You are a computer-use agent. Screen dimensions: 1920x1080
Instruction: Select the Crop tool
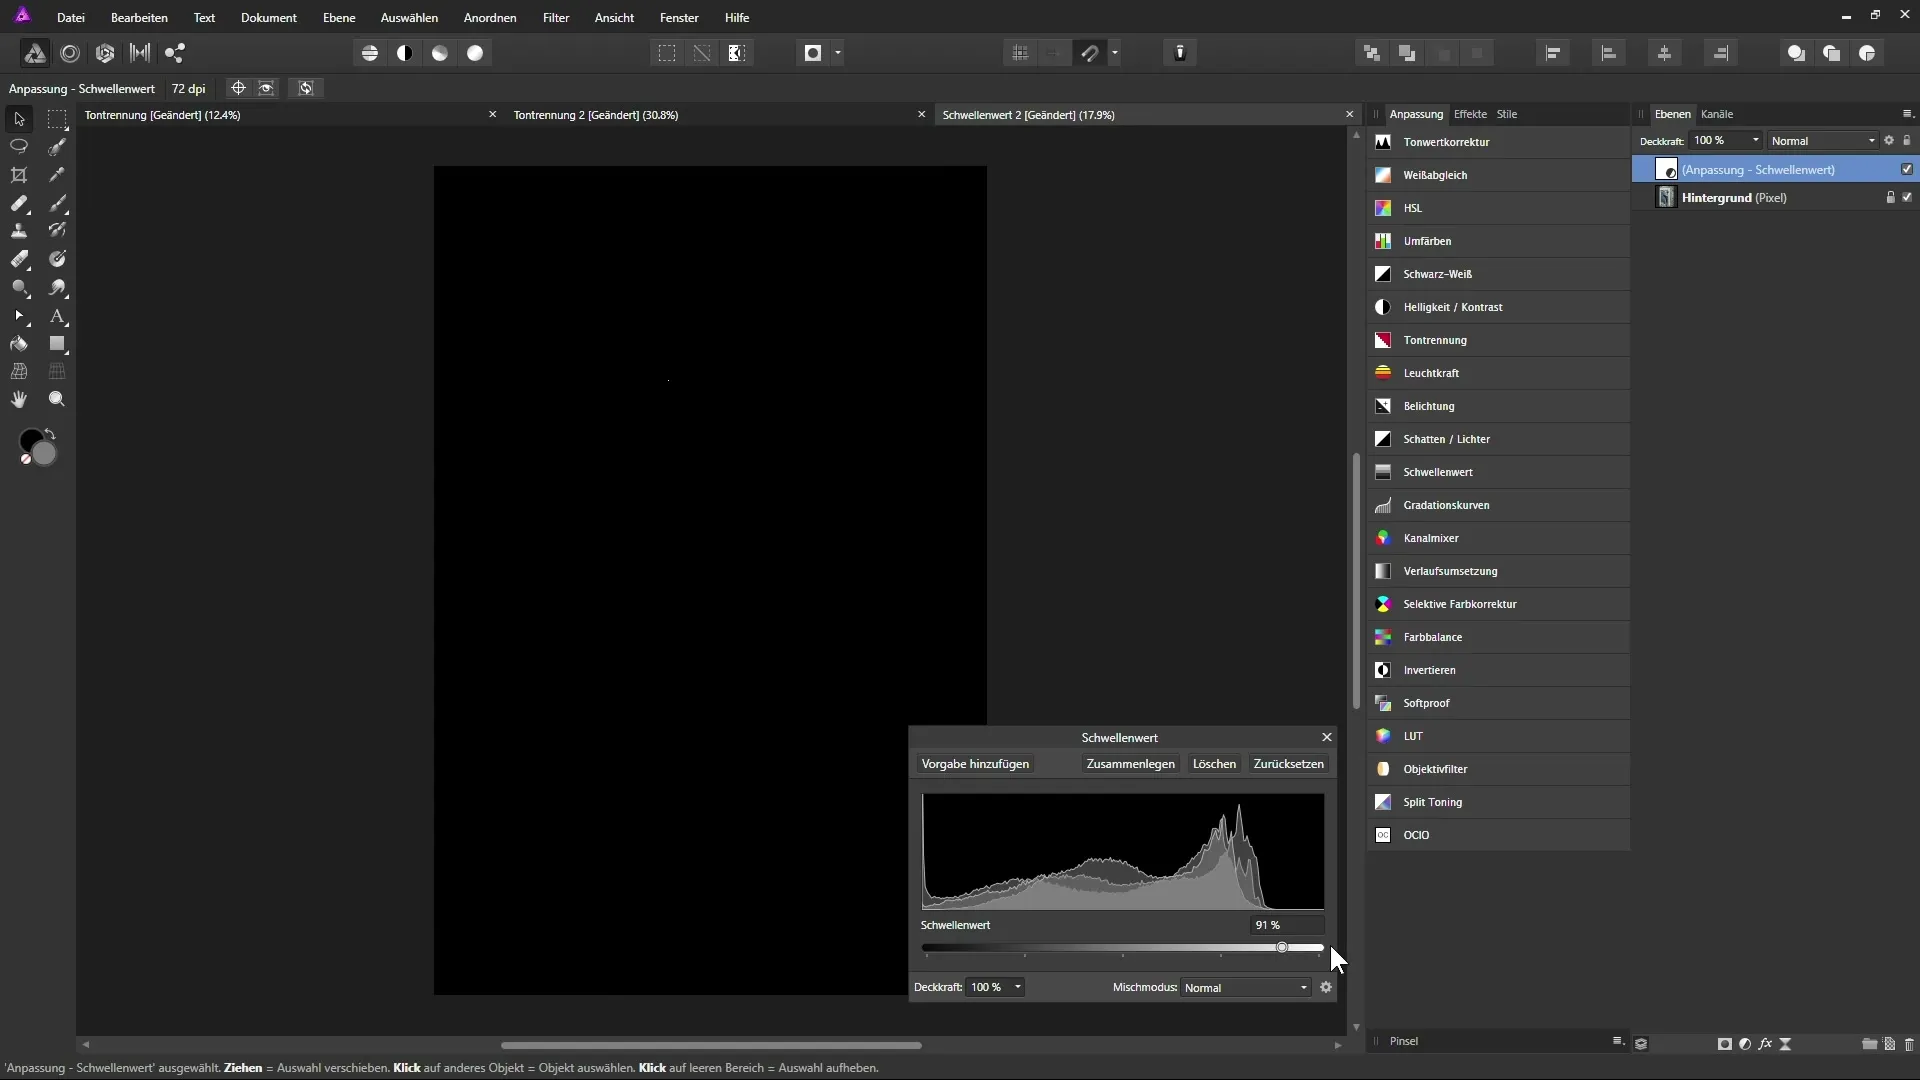point(19,175)
